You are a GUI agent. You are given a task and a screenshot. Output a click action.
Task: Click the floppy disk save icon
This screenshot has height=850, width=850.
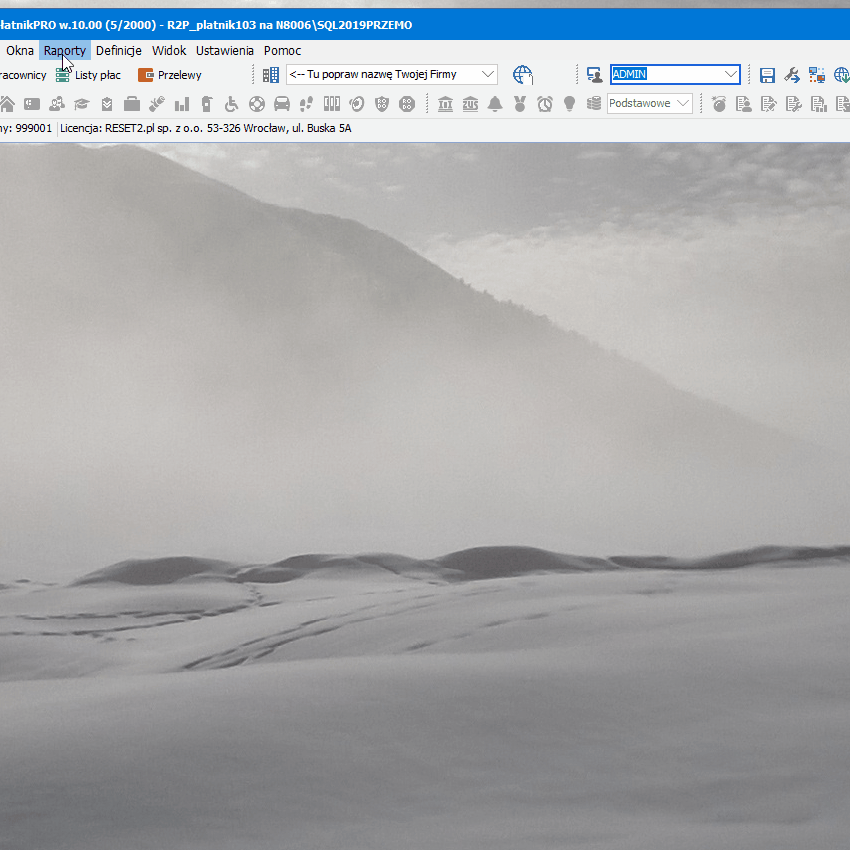[x=767, y=75]
